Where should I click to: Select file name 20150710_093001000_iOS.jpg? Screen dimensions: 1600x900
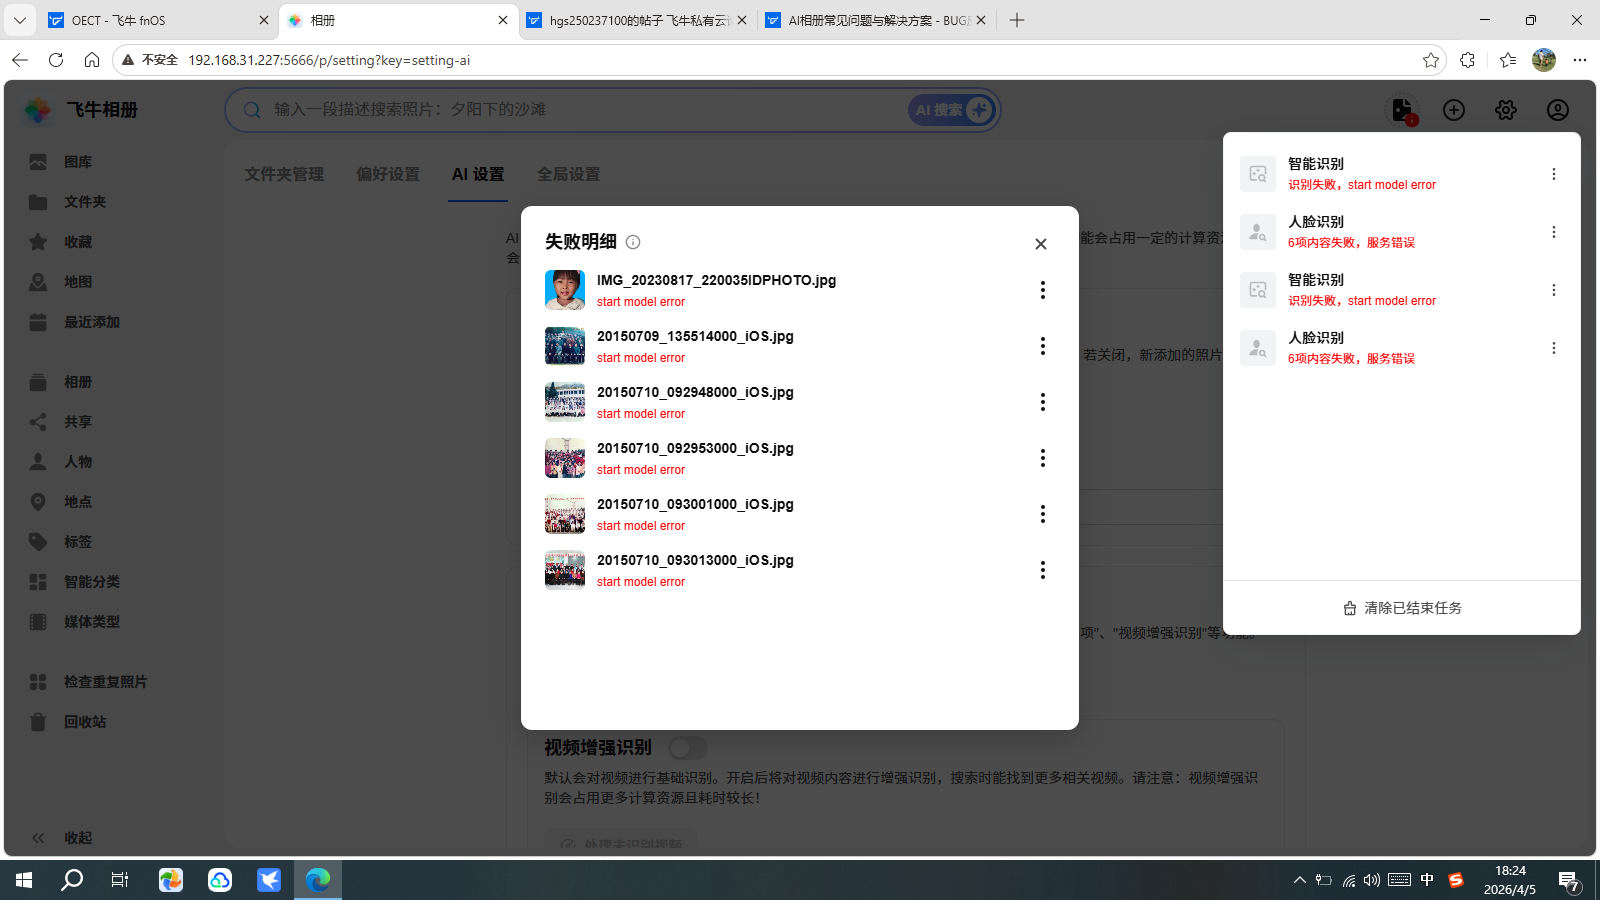tap(695, 504)
